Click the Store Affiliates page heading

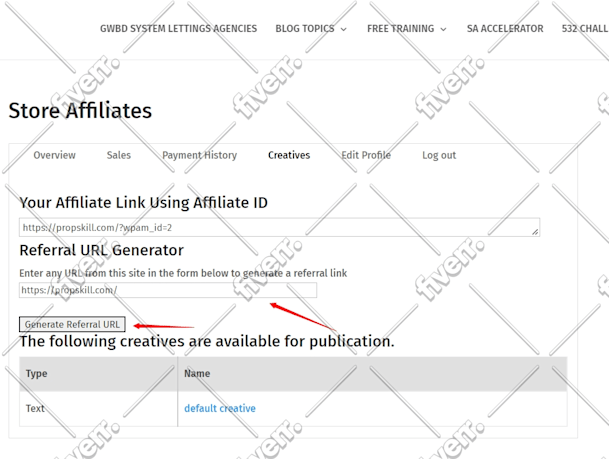click(x=80, y=111)
